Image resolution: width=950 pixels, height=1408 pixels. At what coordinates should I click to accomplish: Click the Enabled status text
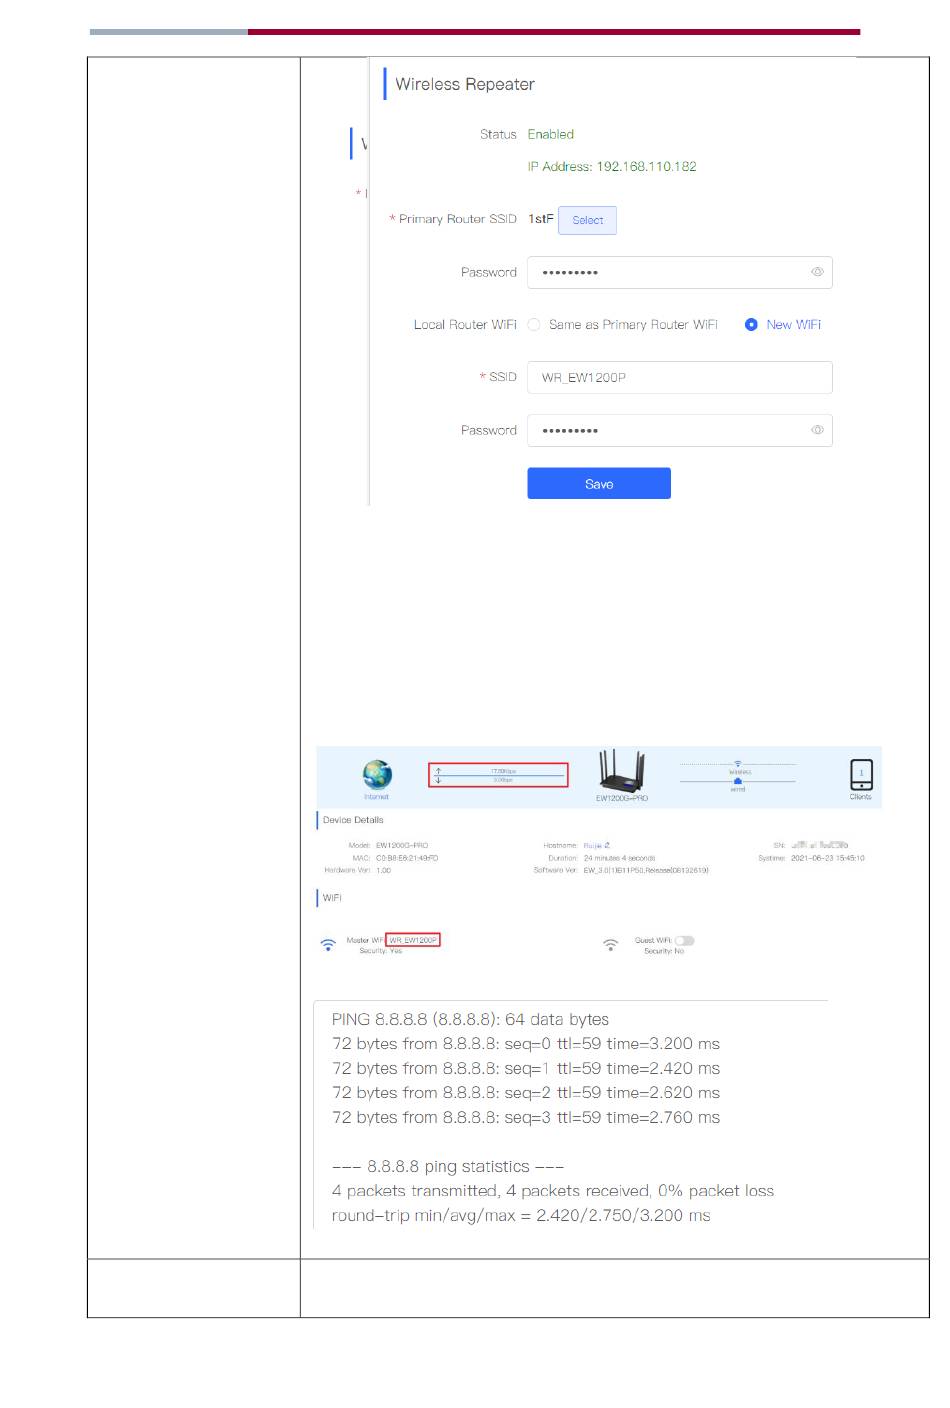click(x=551, y=134)
